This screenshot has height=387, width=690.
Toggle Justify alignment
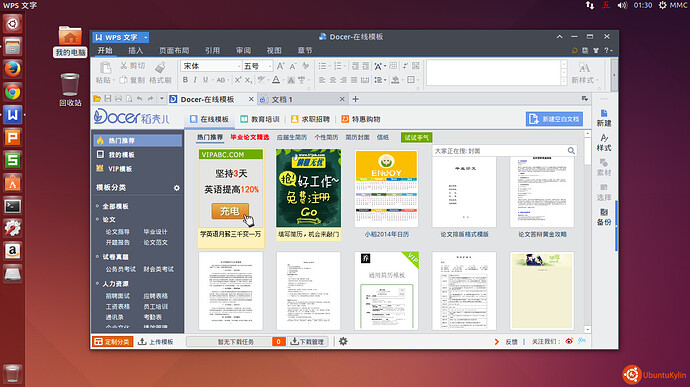(354, 80)
